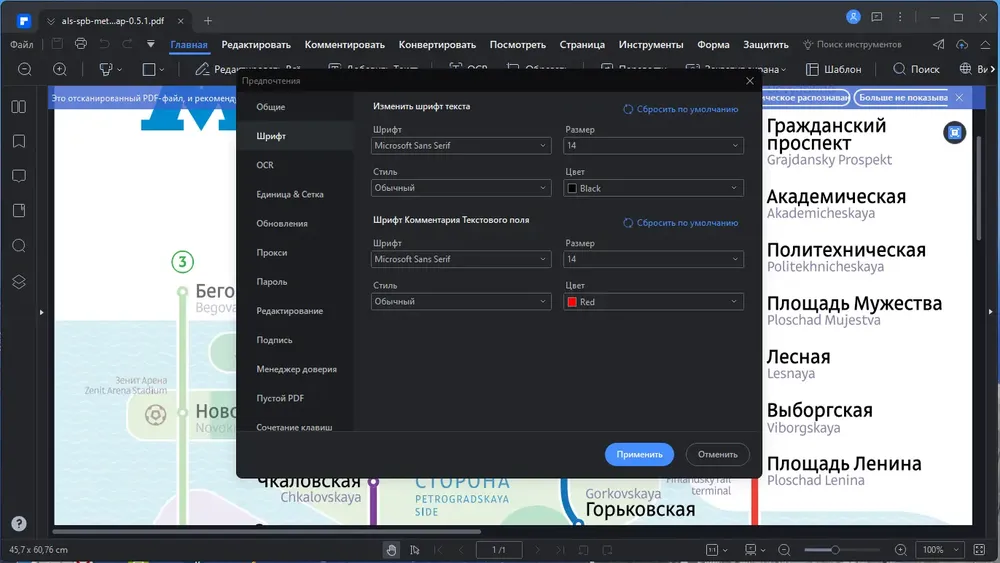The image size is (1000, 563).
Task: Expand the text font Microsoft Sans Serif dropdown
Action: tap(461, 145)
